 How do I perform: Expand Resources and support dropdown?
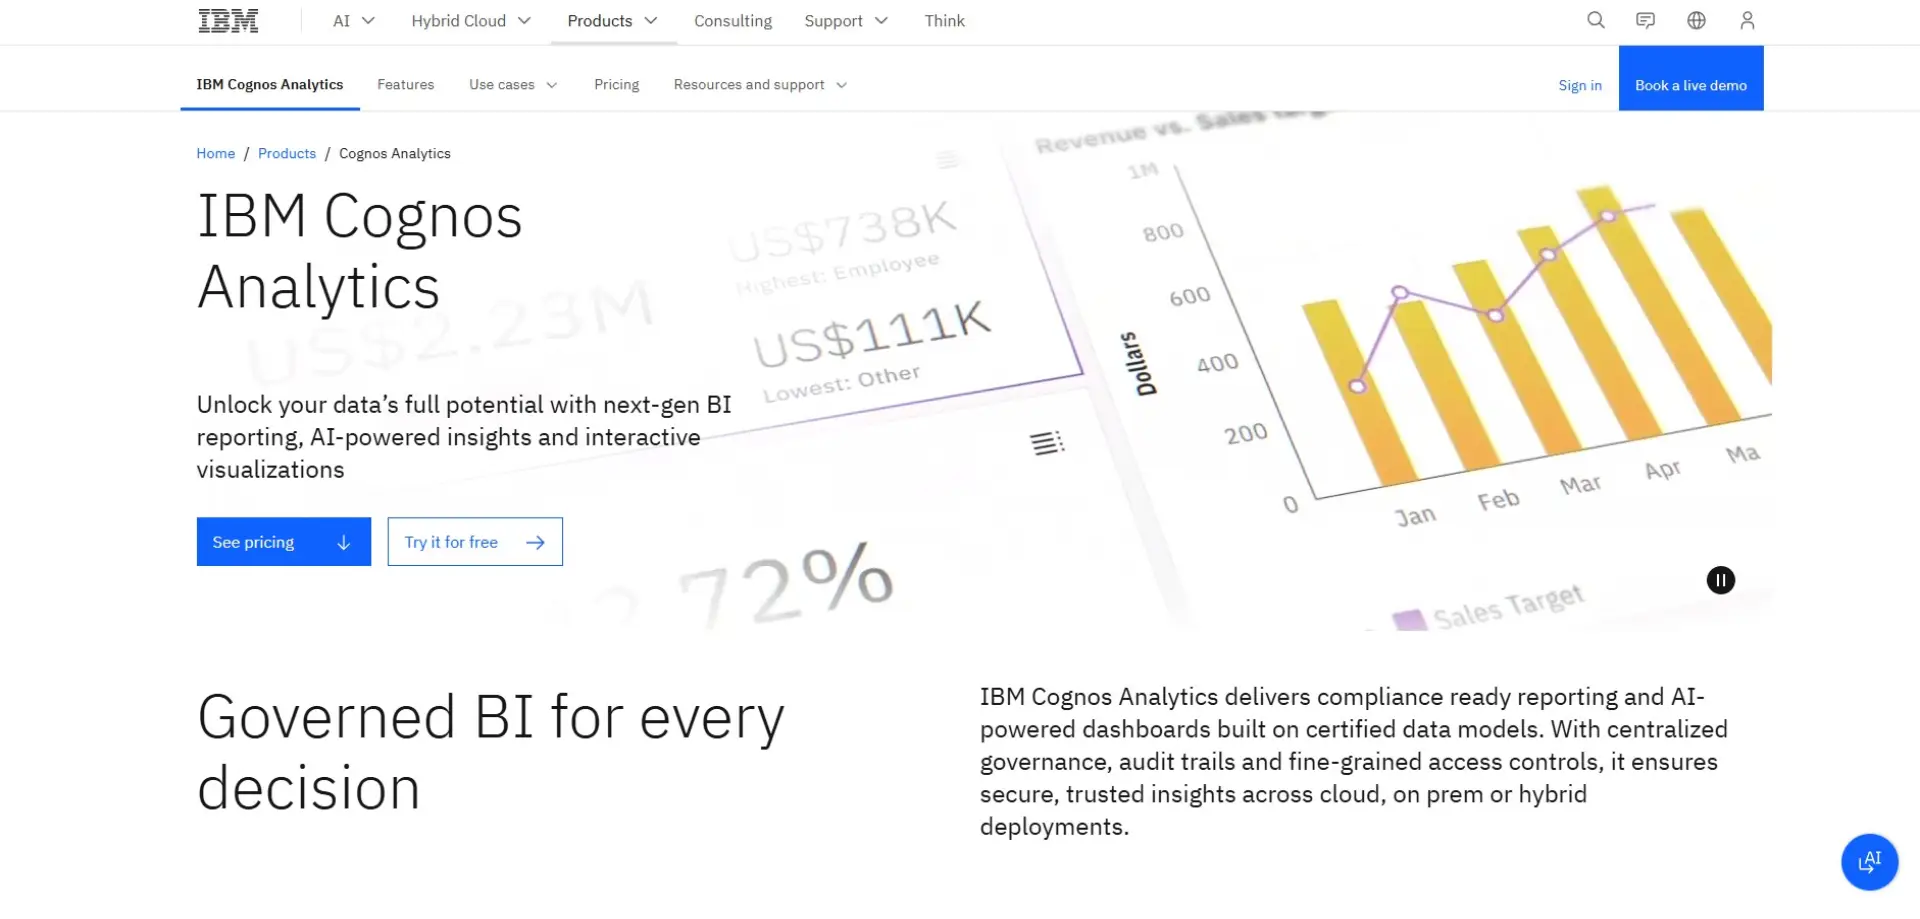pos(759,85)
